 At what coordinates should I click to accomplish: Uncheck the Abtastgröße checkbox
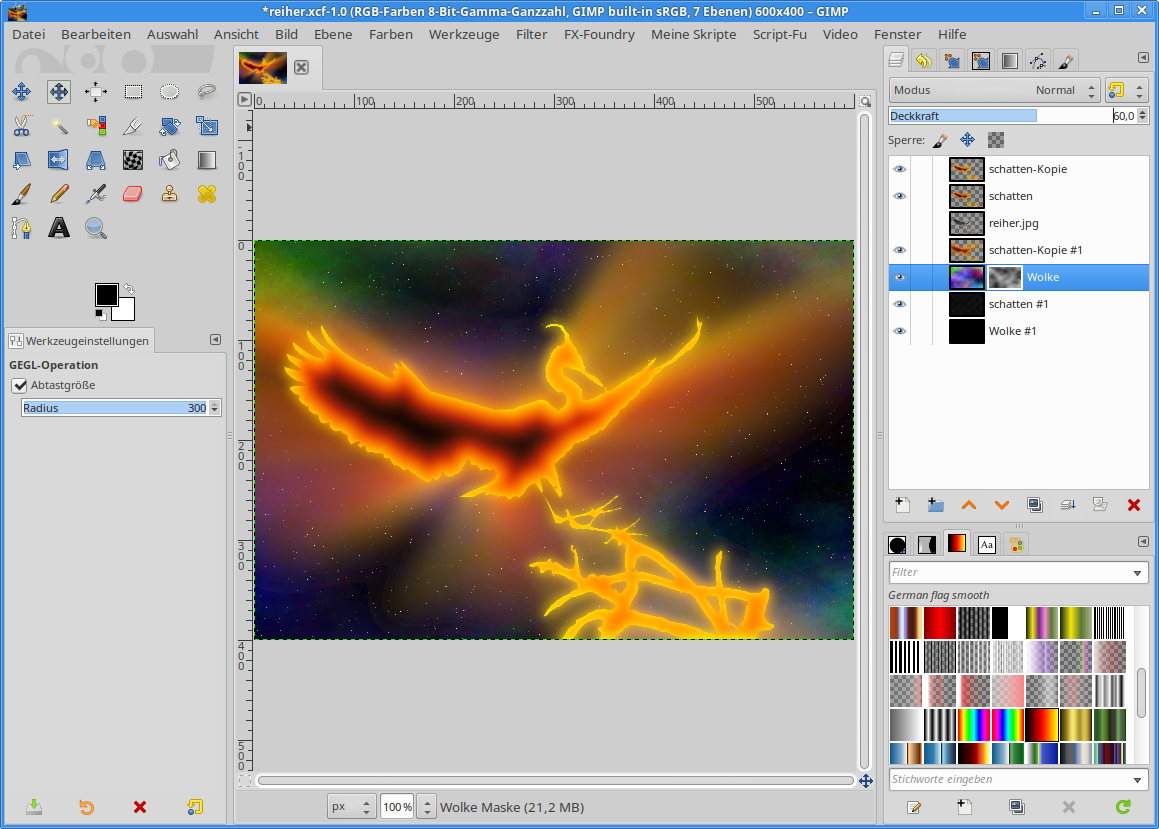coord(19,385)
